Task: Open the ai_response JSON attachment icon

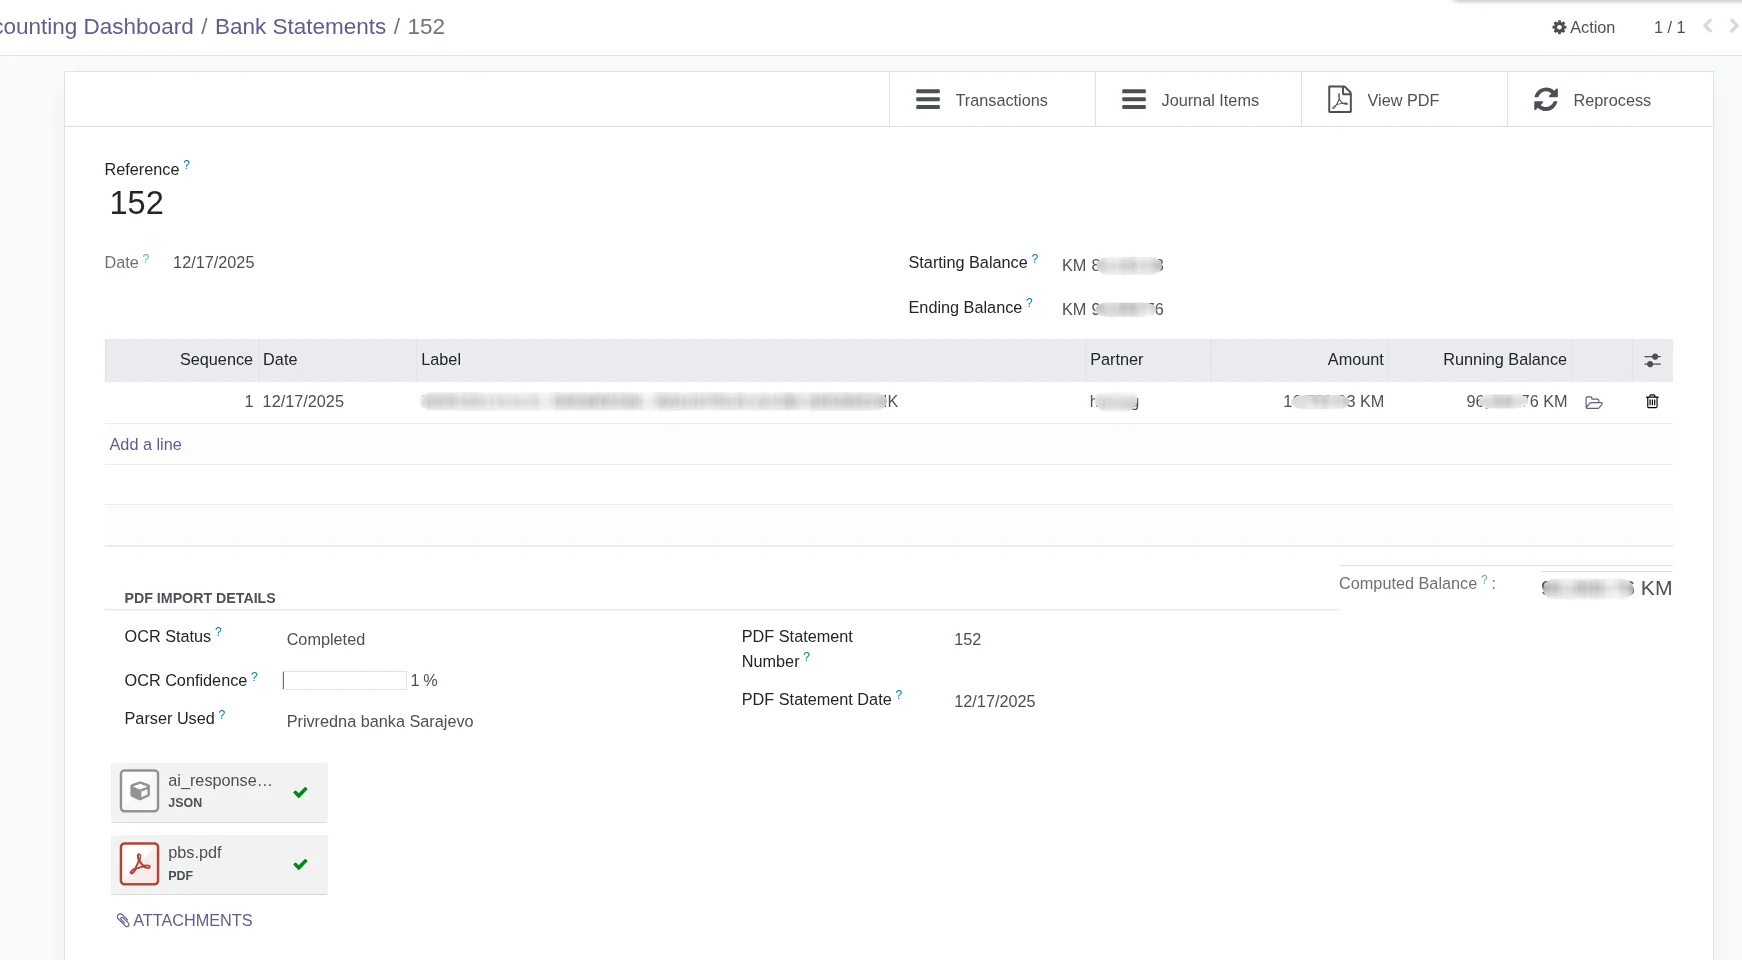Action: tap(140, 791)
